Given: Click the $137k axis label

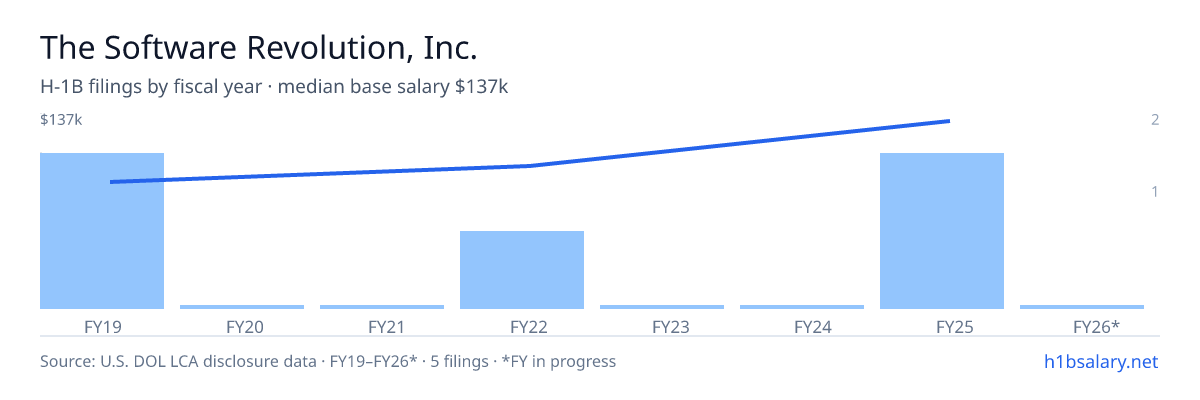Looking at the screenshot, I should coord(61,120).
